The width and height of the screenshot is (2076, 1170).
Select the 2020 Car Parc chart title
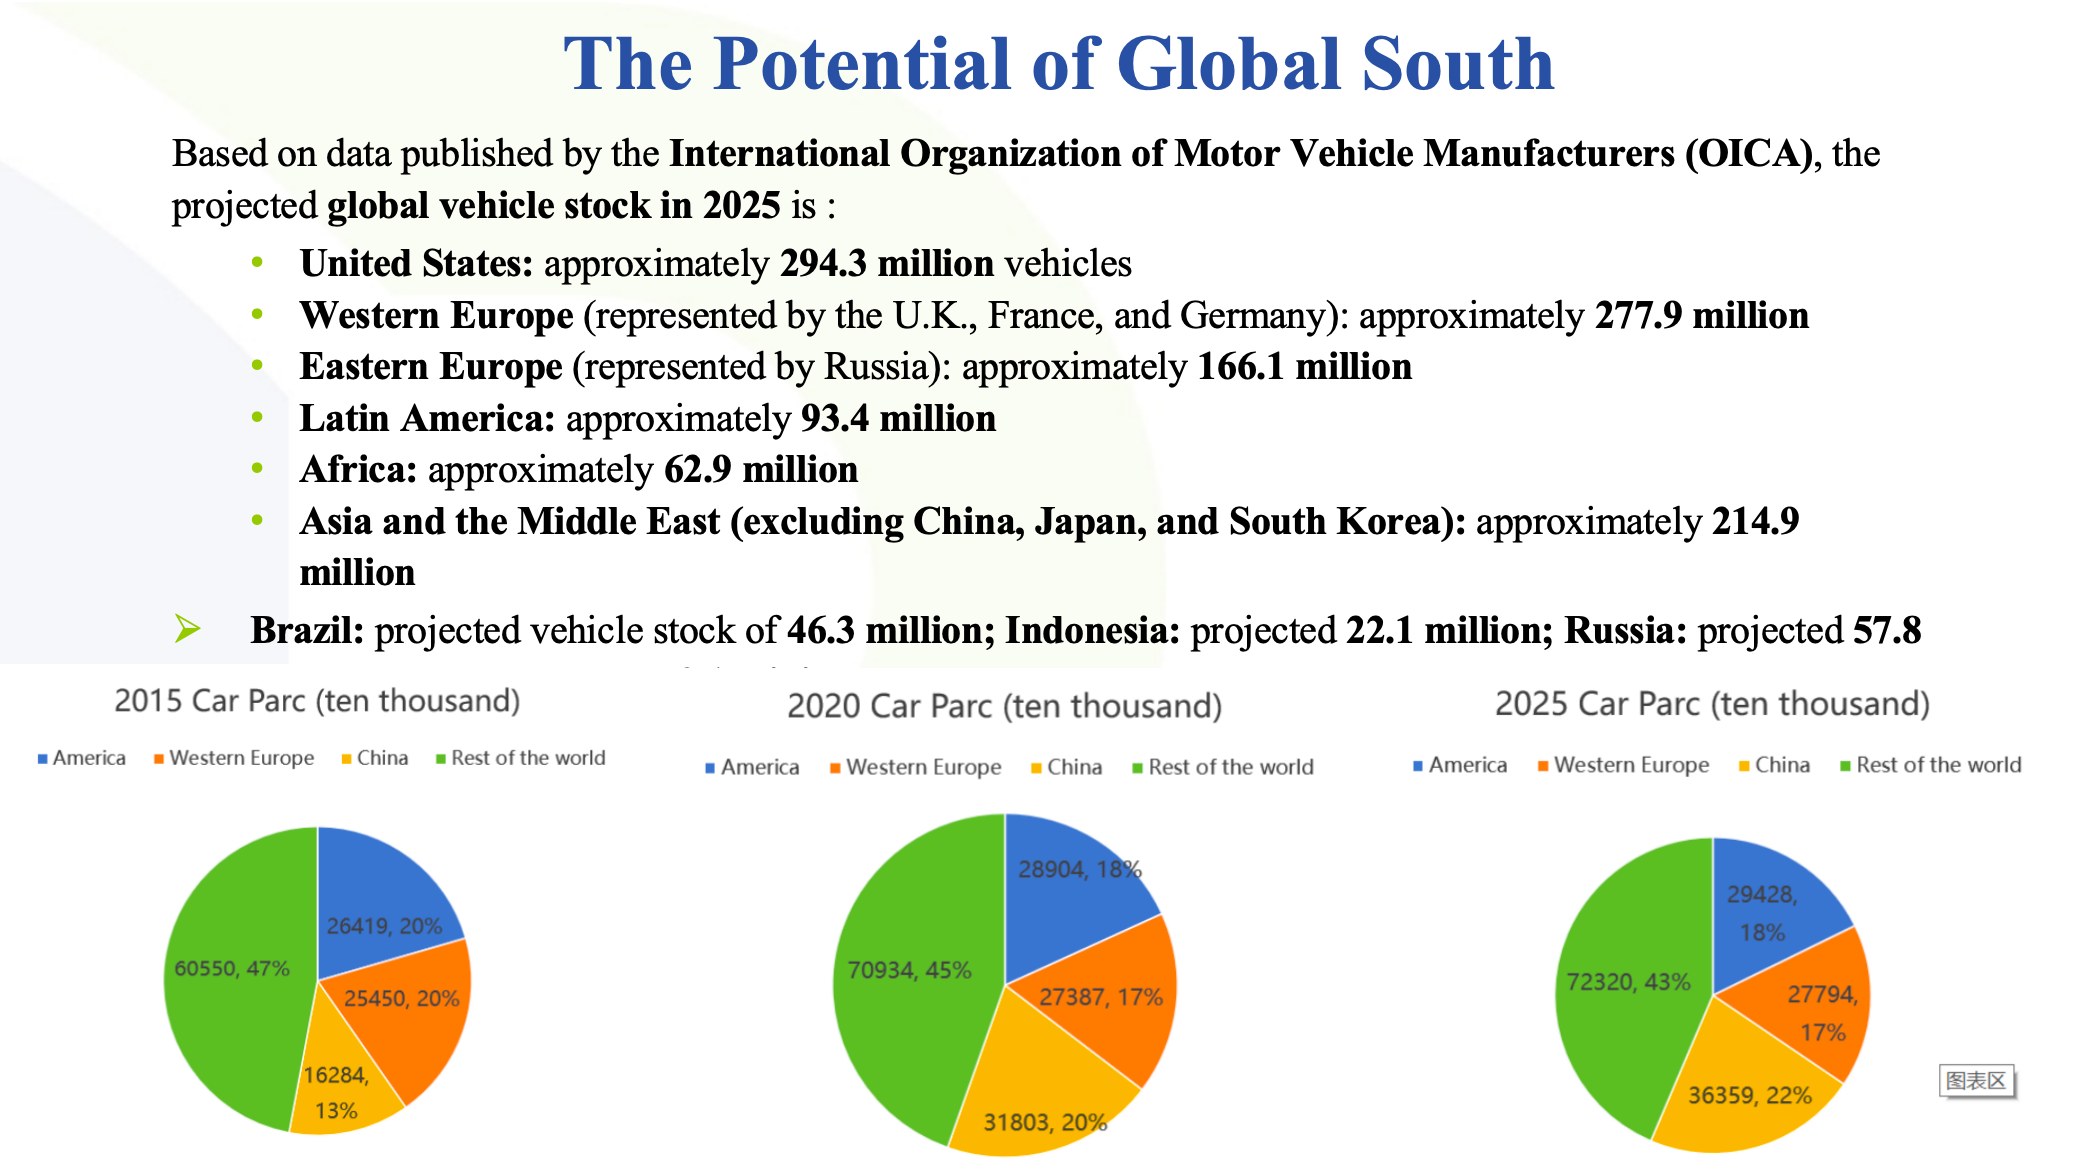[x=1004, y=706]
